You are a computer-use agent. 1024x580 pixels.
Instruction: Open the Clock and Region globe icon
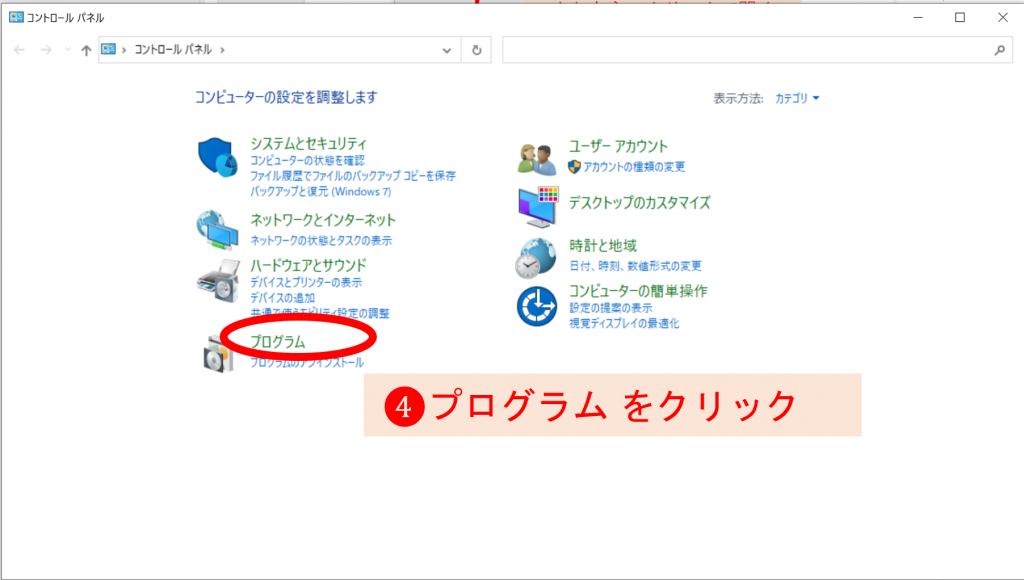[x=536, y=258]
